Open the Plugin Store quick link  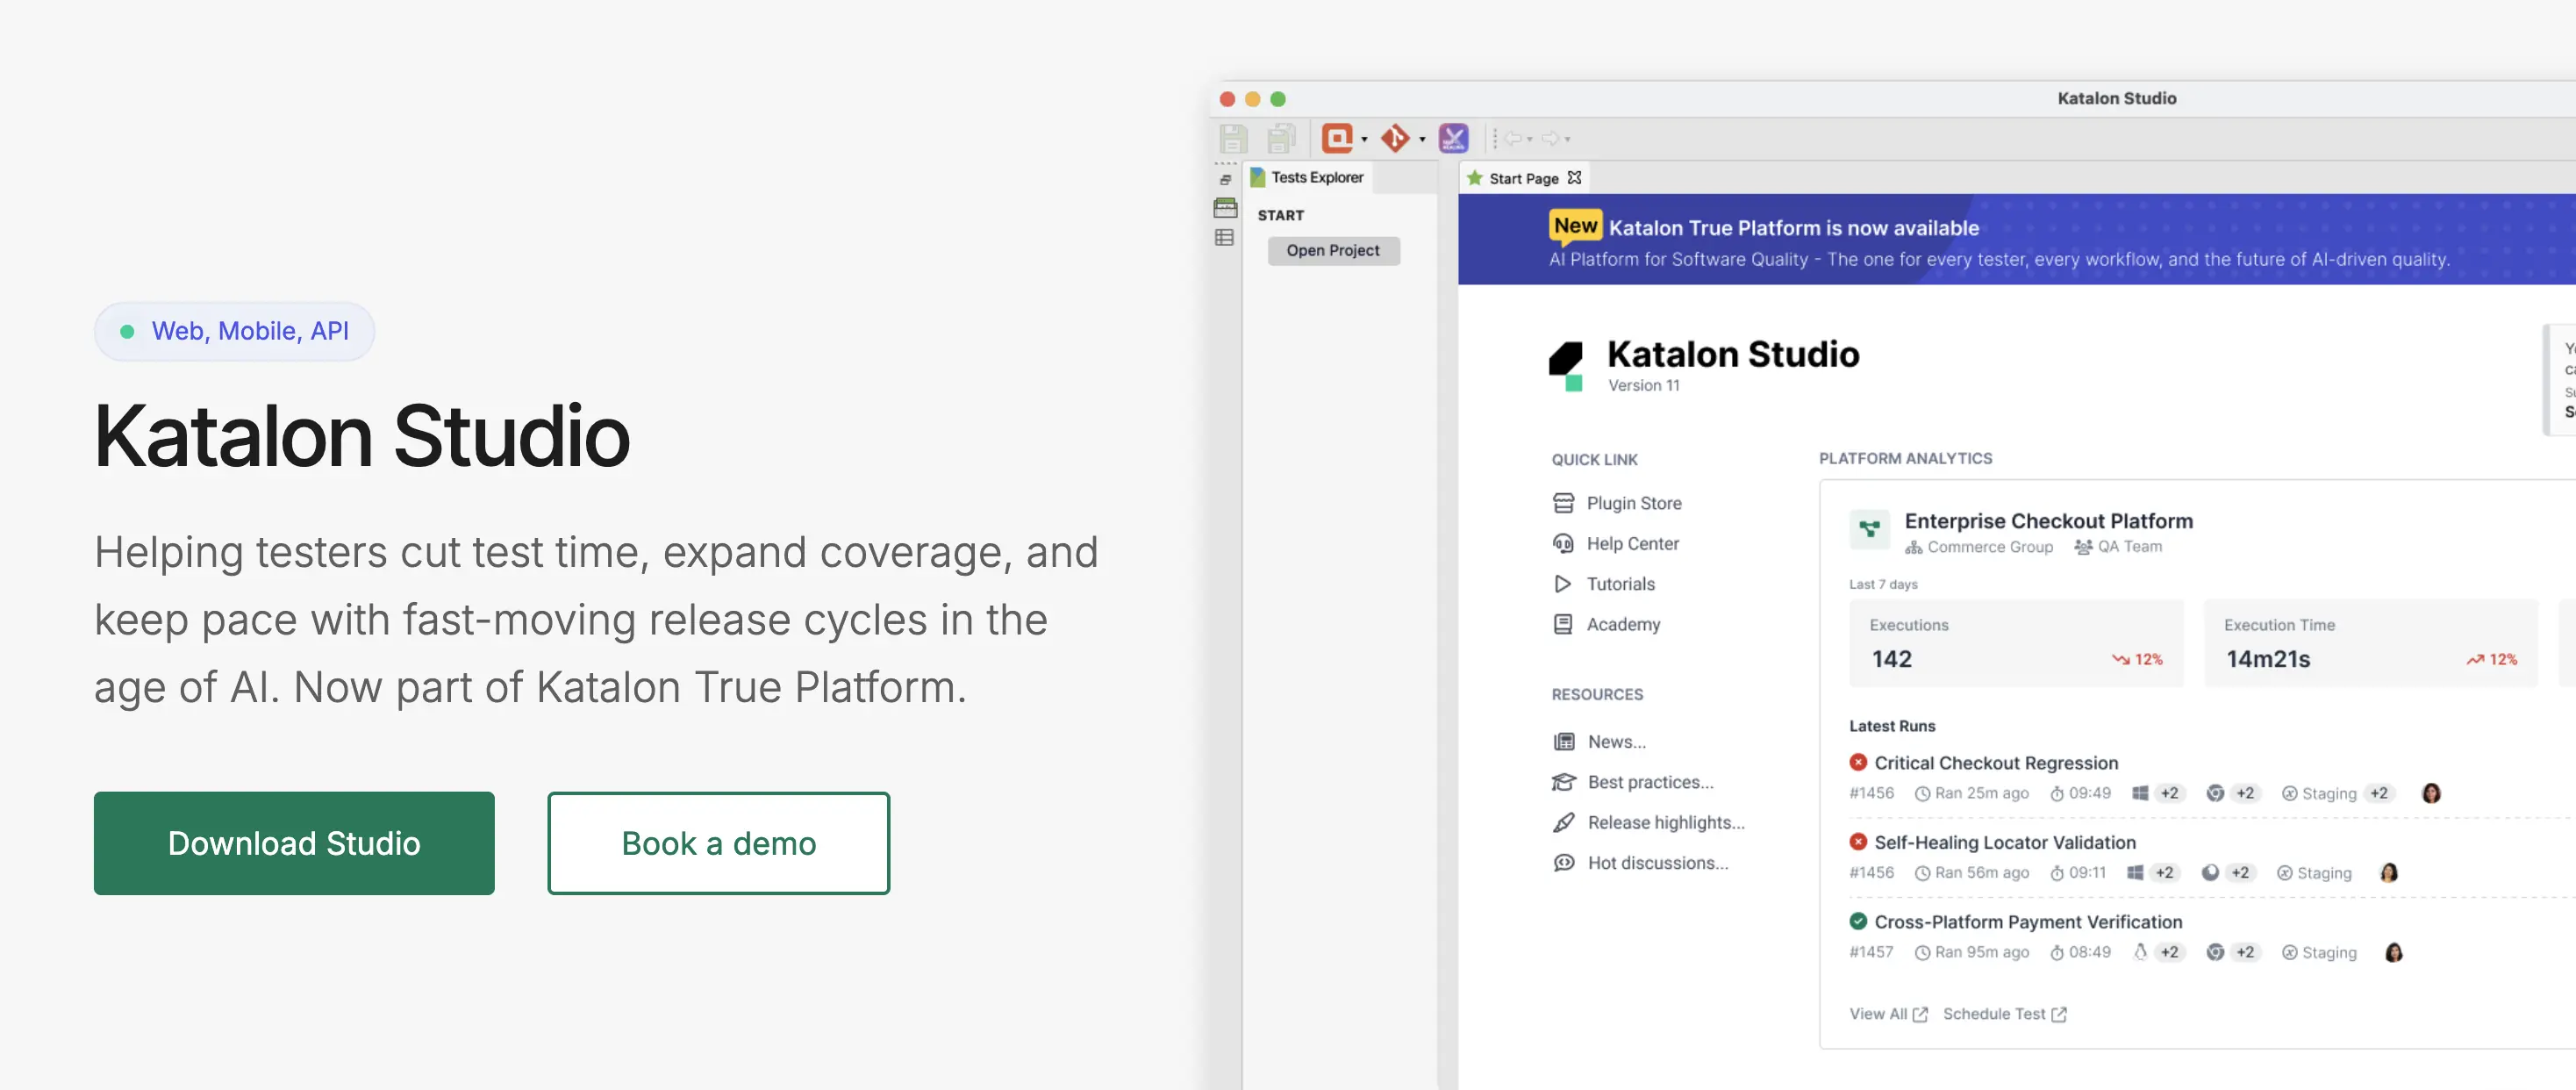pos(1633,503)
